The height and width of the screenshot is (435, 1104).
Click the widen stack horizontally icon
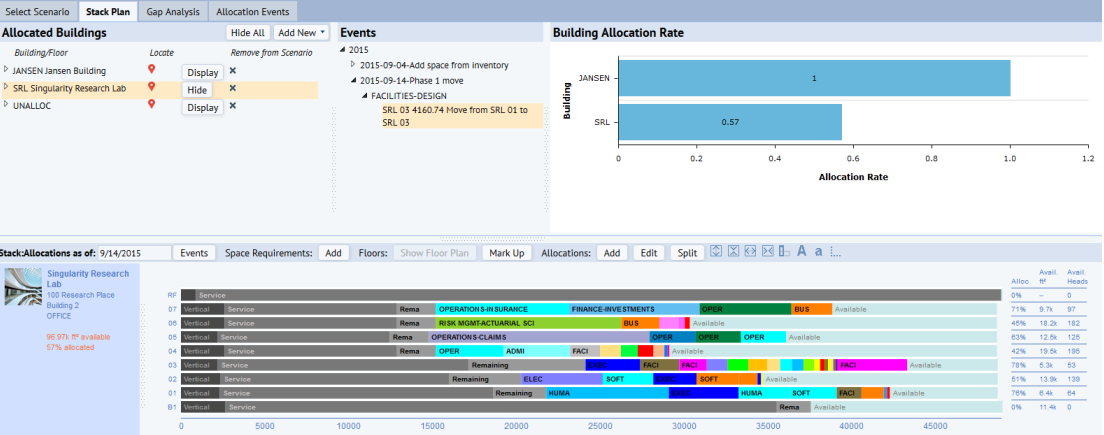(x=750, y=251)
